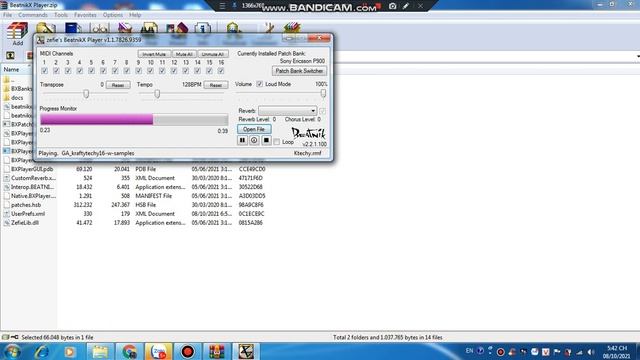The height and width of the screenshot is (360, 640).
Task: Open Windows Explorer folder on taskbar
Action: [100, 351]
